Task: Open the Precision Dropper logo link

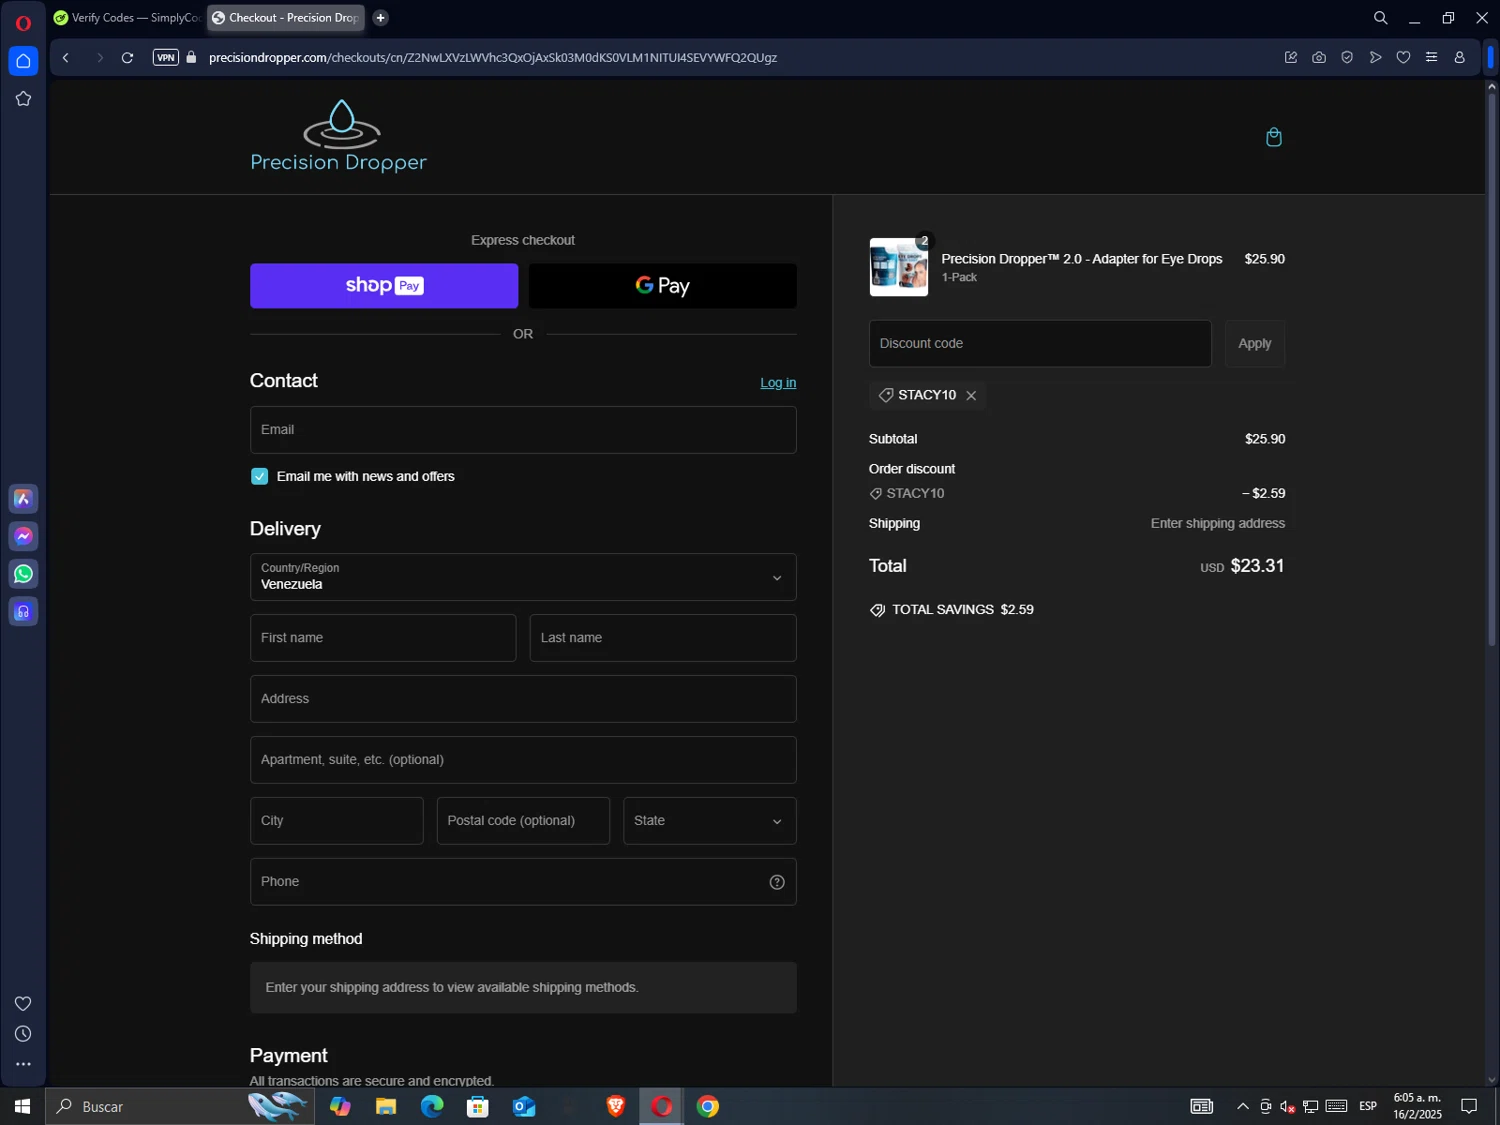Action: point(339,136)
